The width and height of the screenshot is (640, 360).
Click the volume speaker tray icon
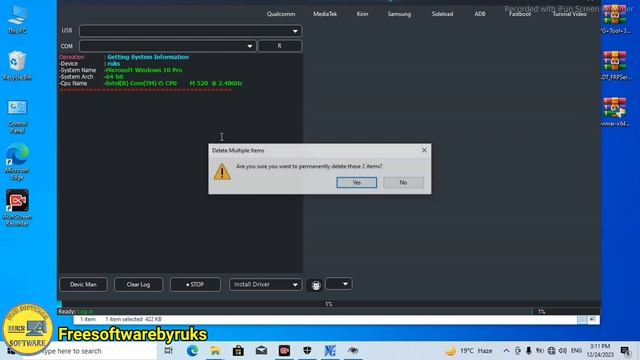point(563,351)
